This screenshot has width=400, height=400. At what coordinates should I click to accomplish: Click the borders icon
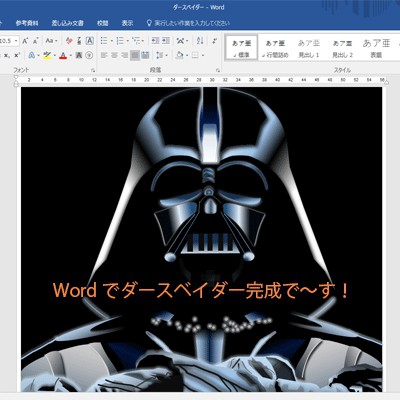tap(195, 55)
